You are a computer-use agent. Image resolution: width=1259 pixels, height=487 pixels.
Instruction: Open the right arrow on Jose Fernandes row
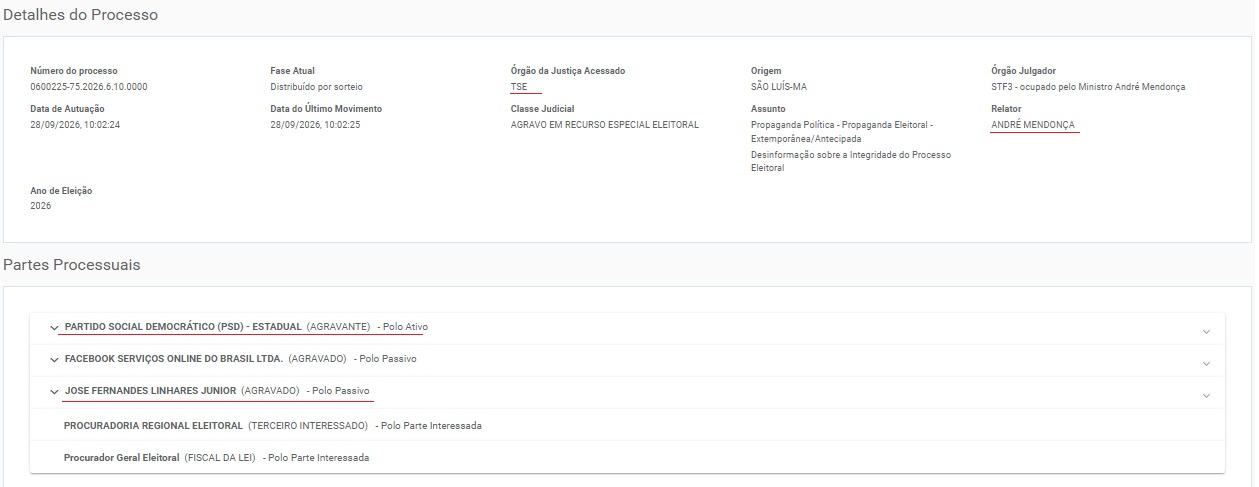(x=1206, y=395)
